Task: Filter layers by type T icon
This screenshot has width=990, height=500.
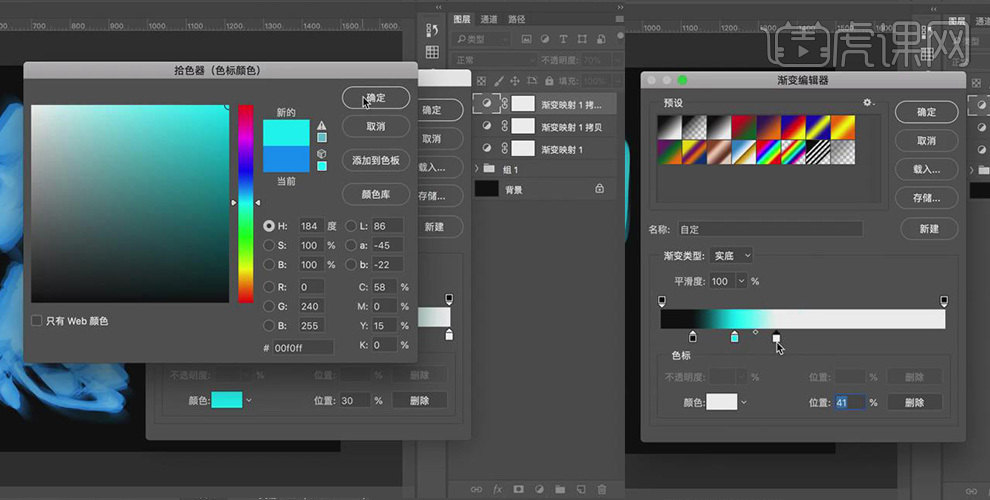Action: (x=563, y=39)
